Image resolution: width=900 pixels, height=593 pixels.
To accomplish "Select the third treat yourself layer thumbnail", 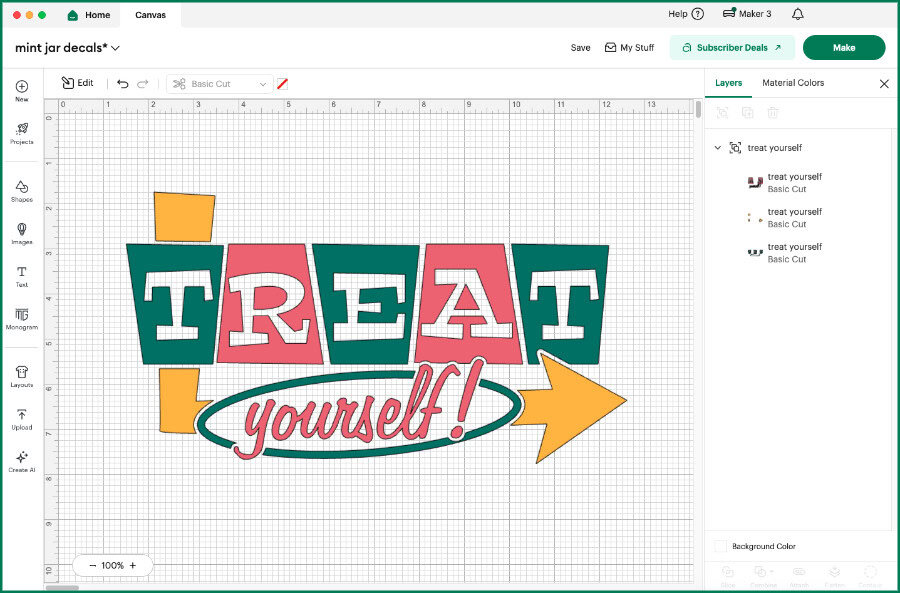I will (x=754, y=253).
